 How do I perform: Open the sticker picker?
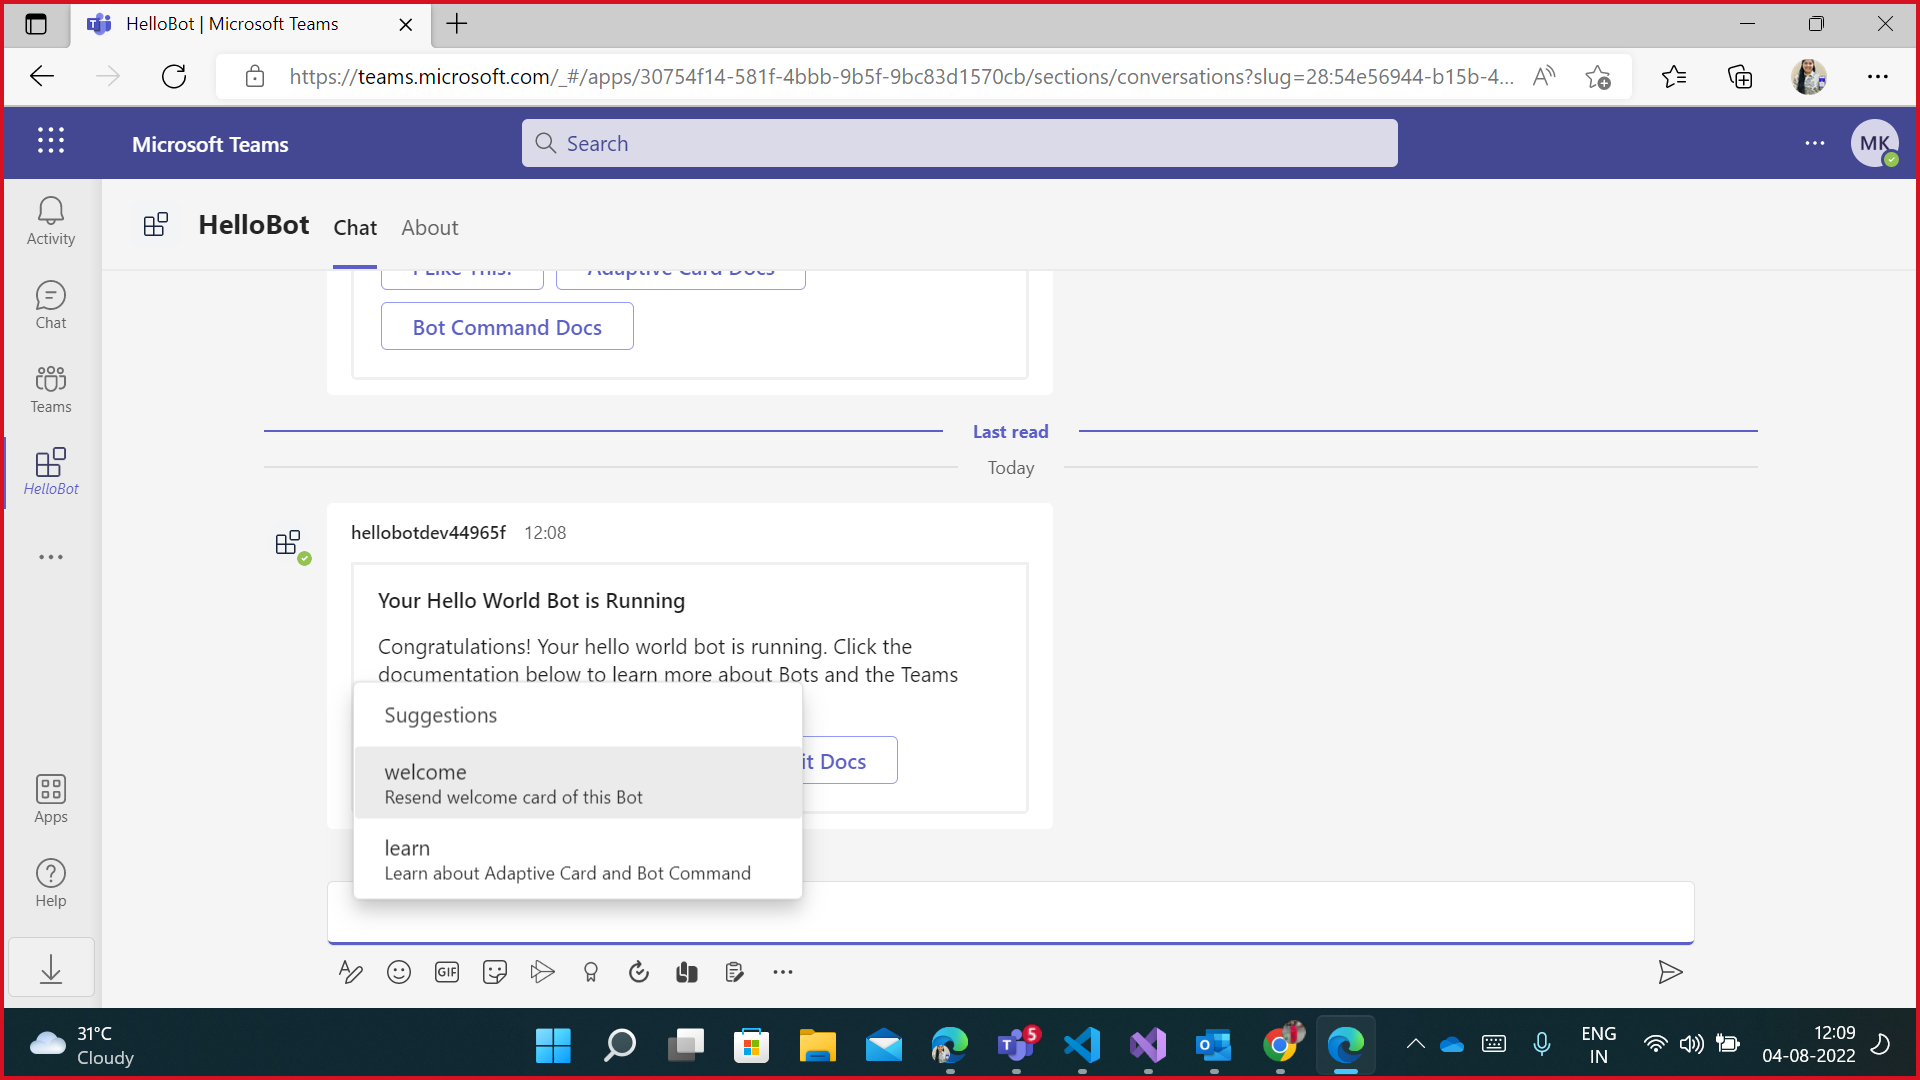click(495, 971)
